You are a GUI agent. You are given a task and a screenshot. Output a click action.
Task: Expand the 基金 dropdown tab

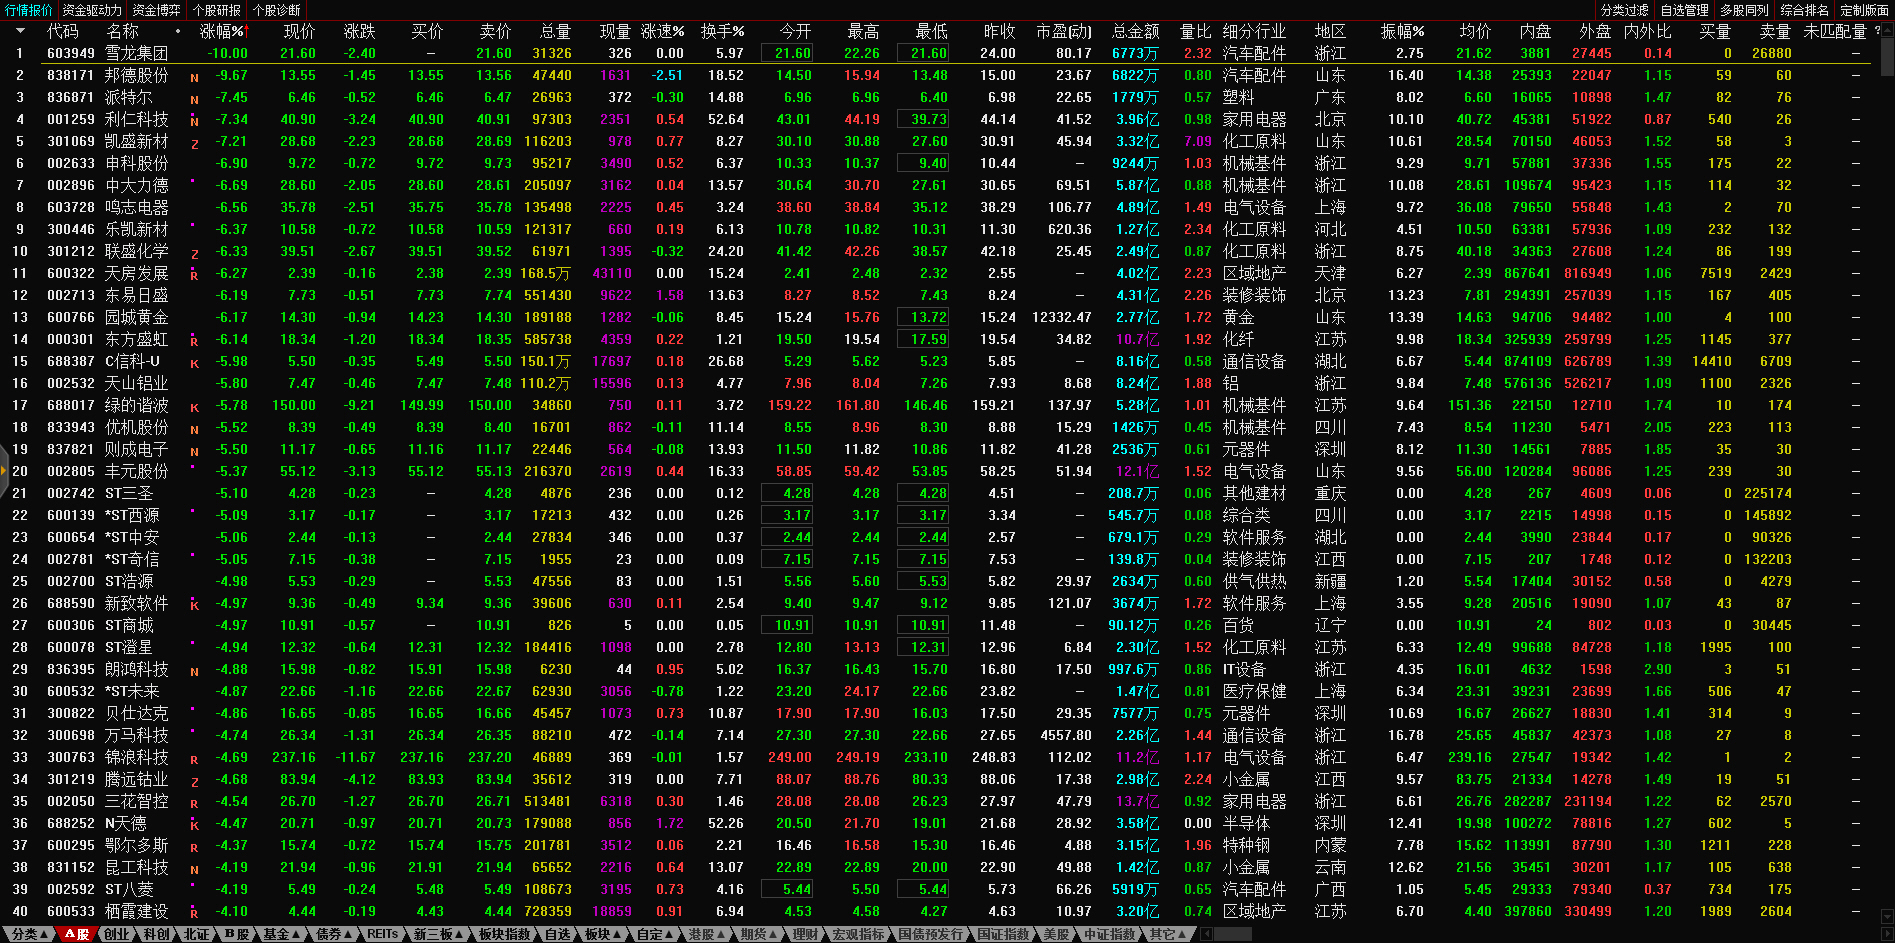coord(282,934)
